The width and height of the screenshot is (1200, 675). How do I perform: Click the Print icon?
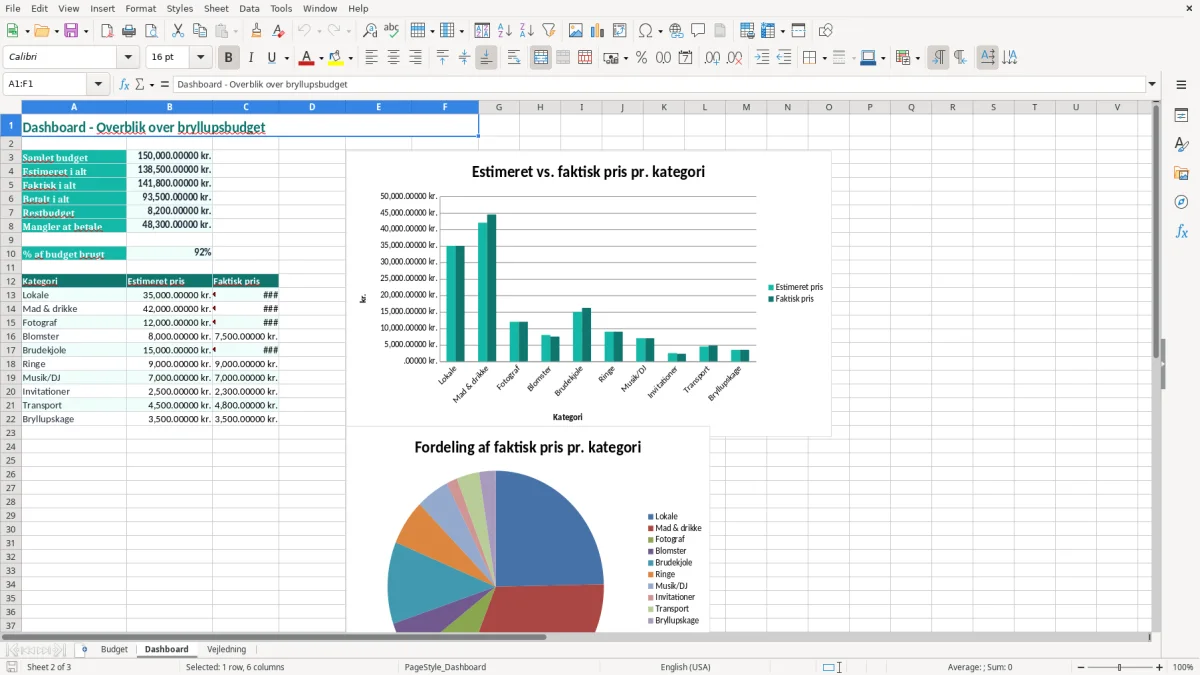(x=129, y=31)
